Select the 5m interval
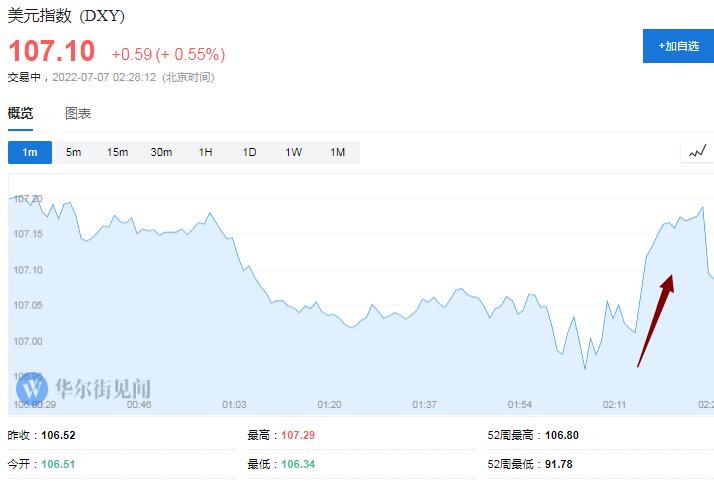The width and height of the screenshot is (714, 485). (x=73, y=152)
